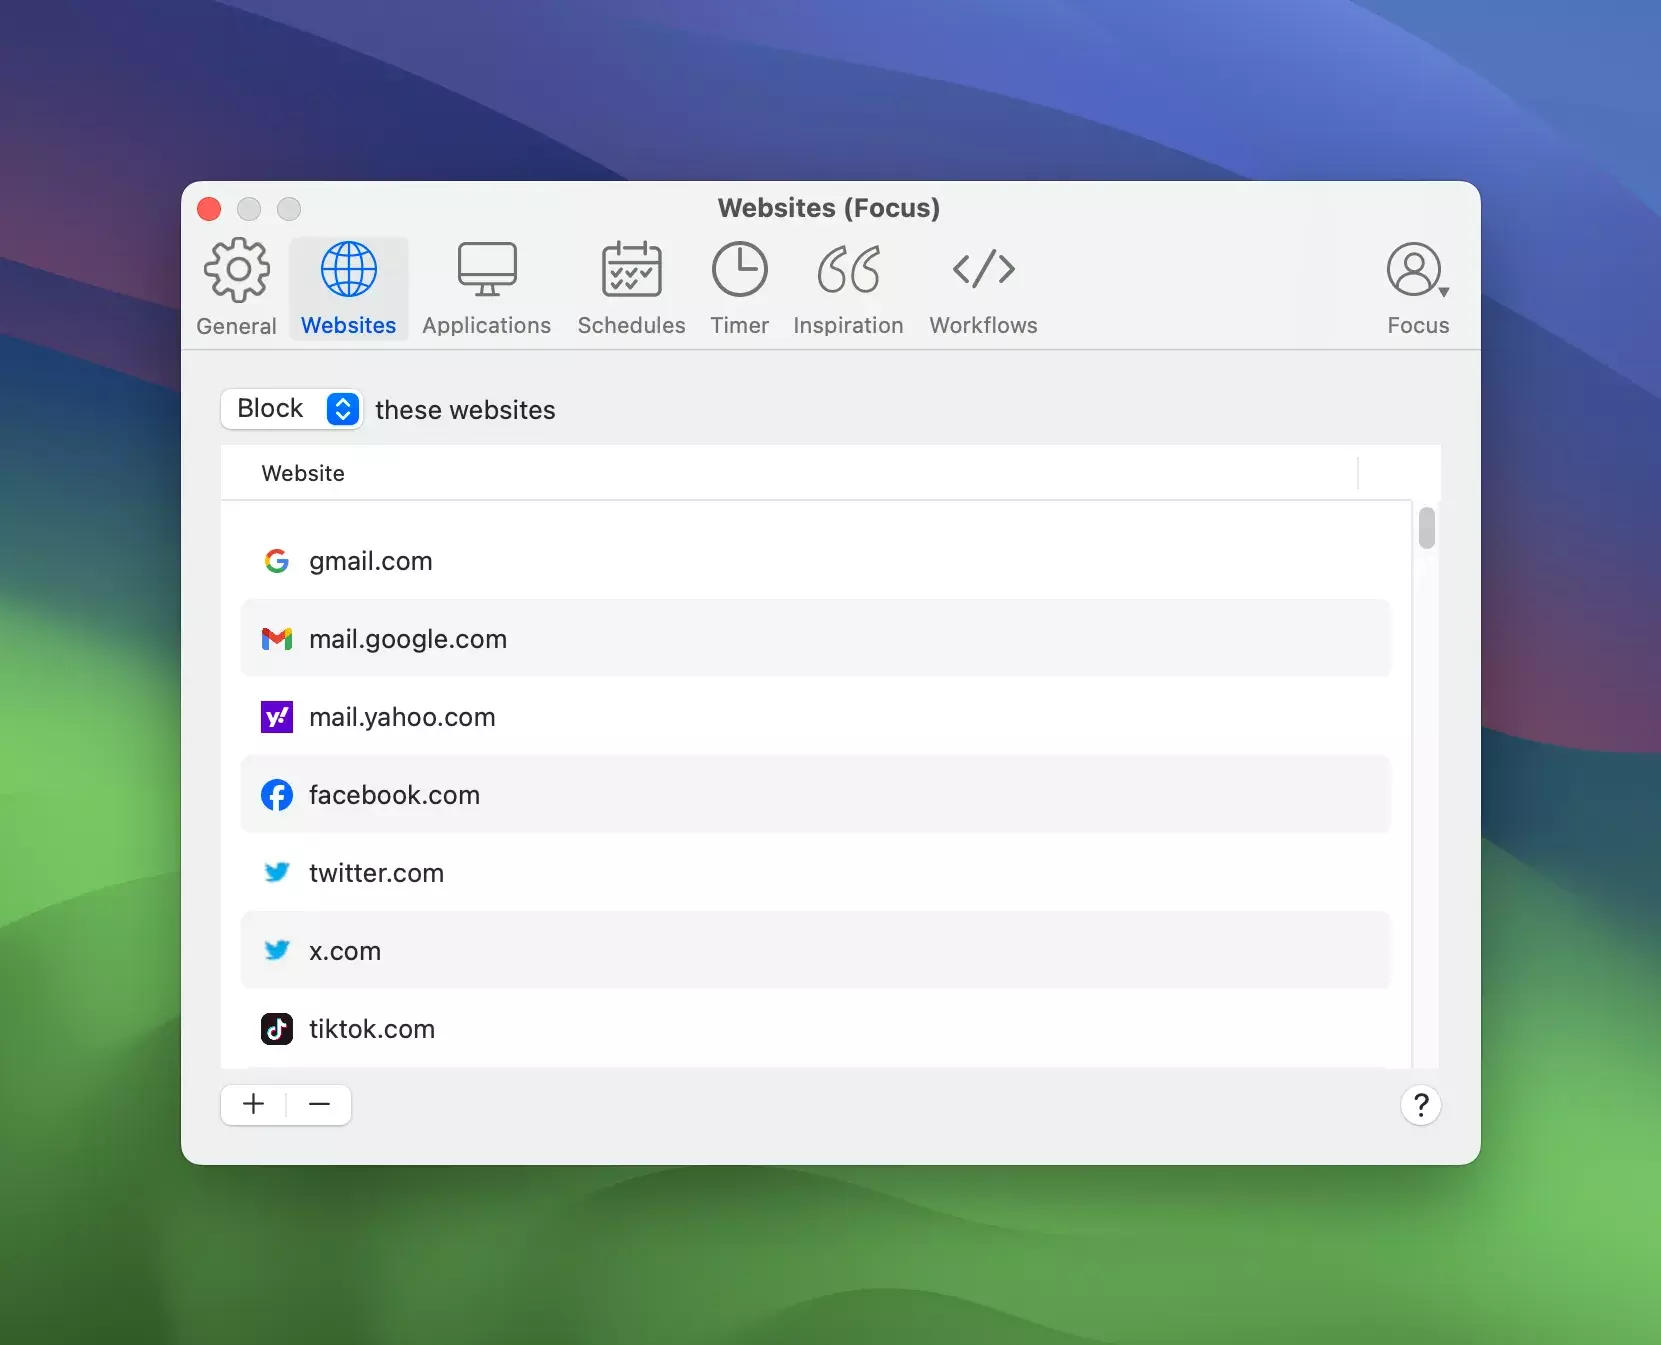
Task: Open the General settings gear icon
Action: [237, 270]
